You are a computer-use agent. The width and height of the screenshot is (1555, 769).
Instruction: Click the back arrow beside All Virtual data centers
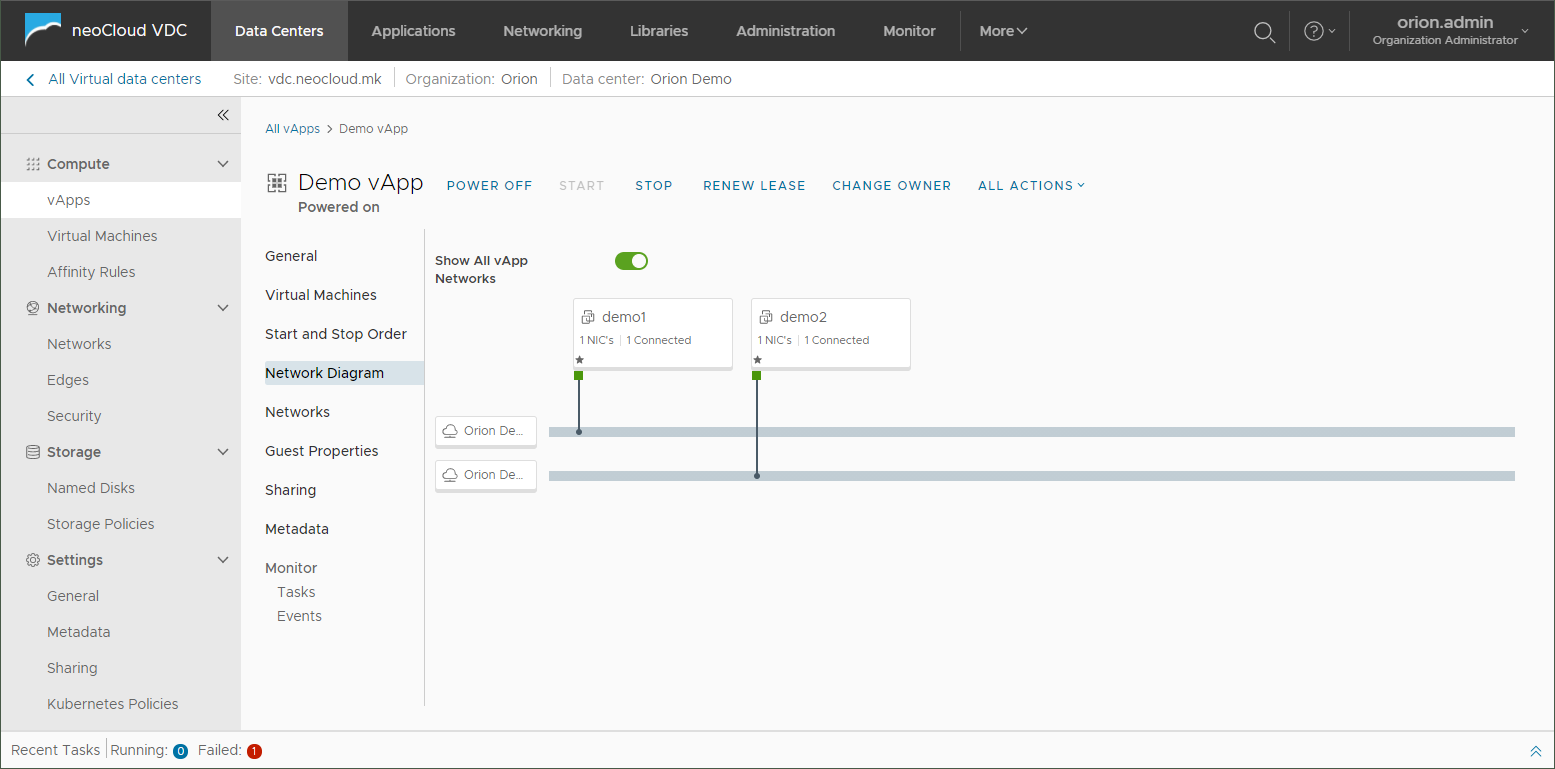click(x=30, y=79)
